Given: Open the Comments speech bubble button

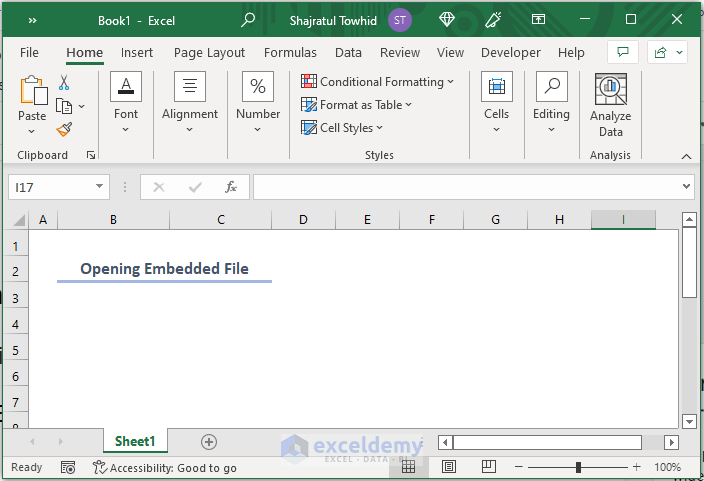Looking at the screenshot, I should [x=623, y=53].
